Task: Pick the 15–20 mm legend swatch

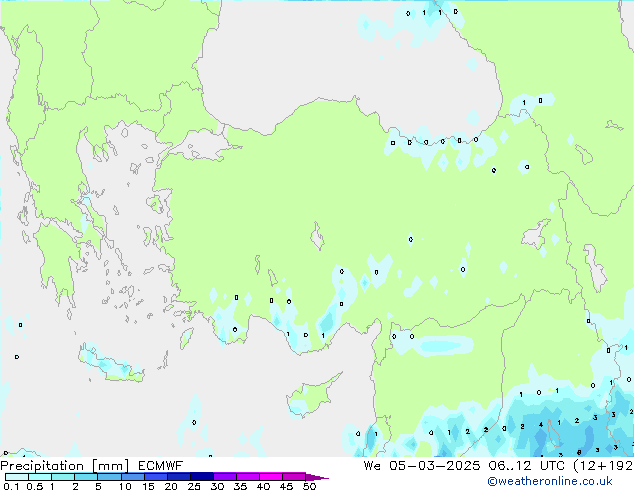Action: (156, 477)
